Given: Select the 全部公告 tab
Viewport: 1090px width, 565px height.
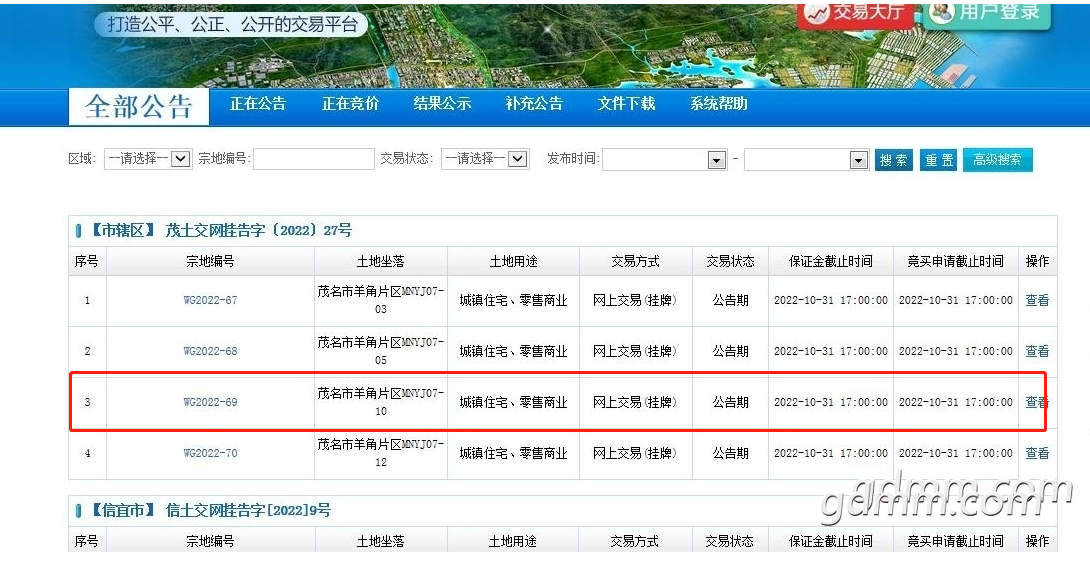Looking at the screenshot, I should [138, 106].
